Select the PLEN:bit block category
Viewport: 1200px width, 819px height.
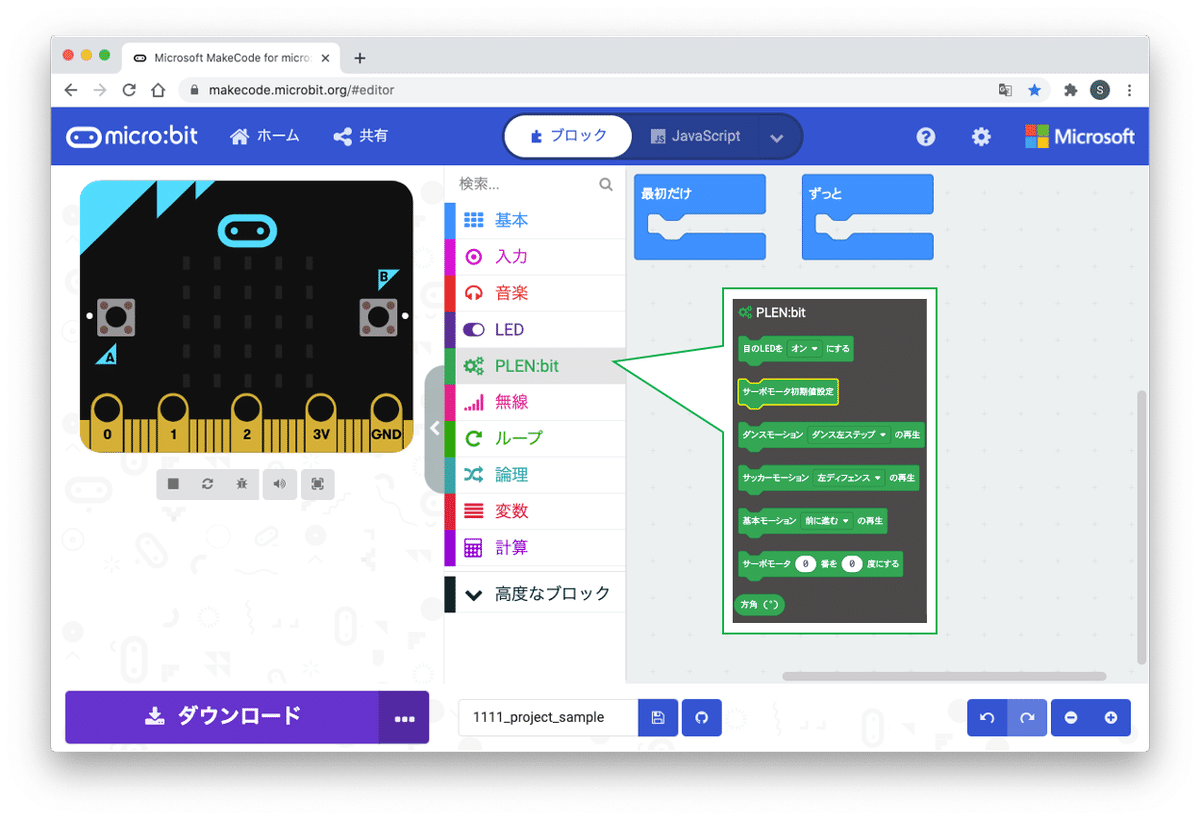pyautogui.click(x=535, y=366)
